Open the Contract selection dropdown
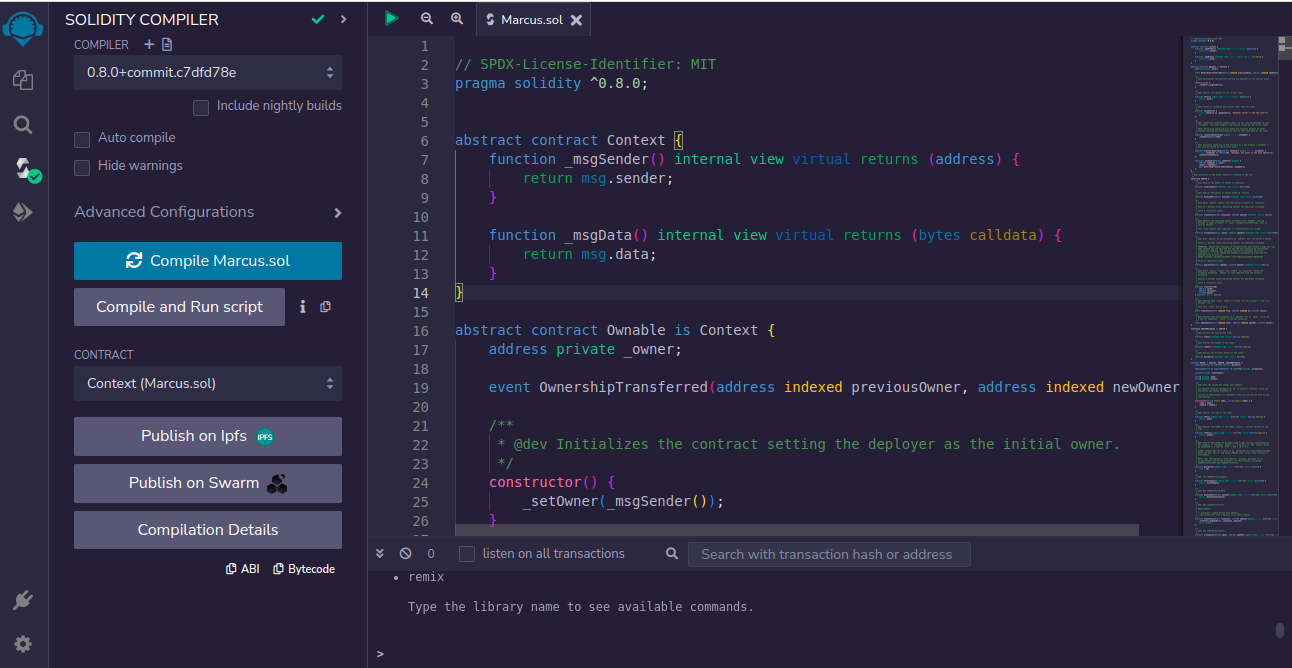The height and width of the screenshot is (668, 1292). 208,384
